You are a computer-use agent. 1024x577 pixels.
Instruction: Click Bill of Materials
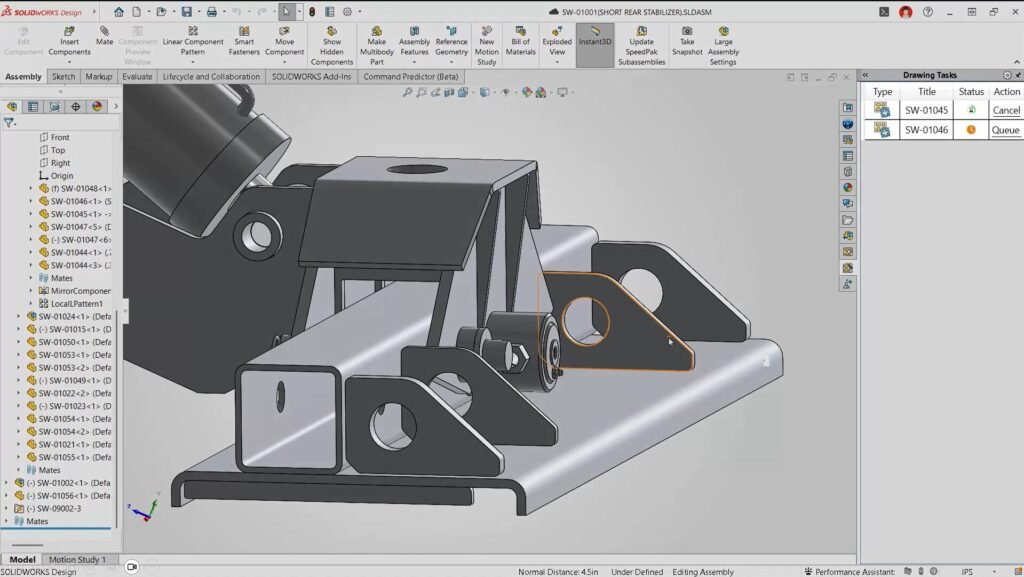[520, 41]
